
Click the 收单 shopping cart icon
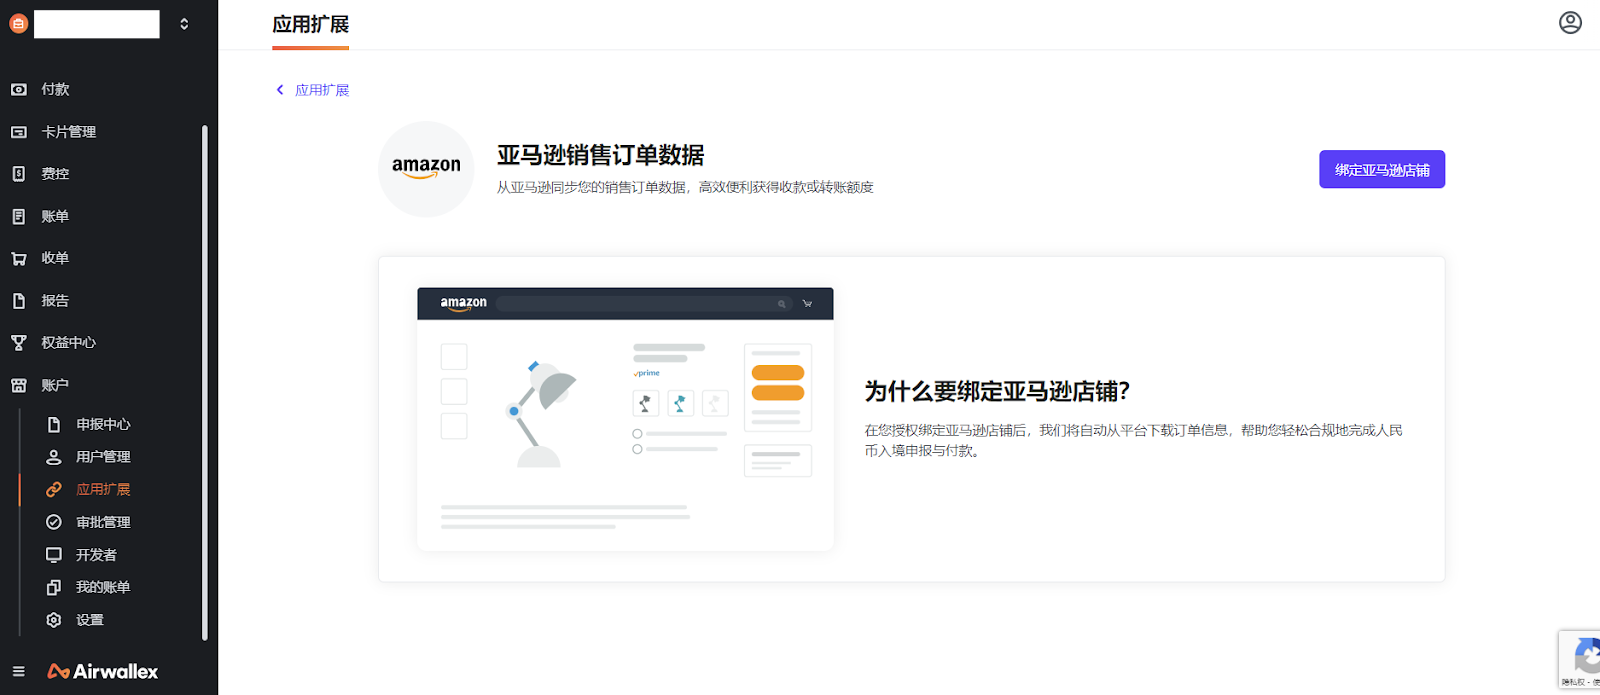pos(18,258)
